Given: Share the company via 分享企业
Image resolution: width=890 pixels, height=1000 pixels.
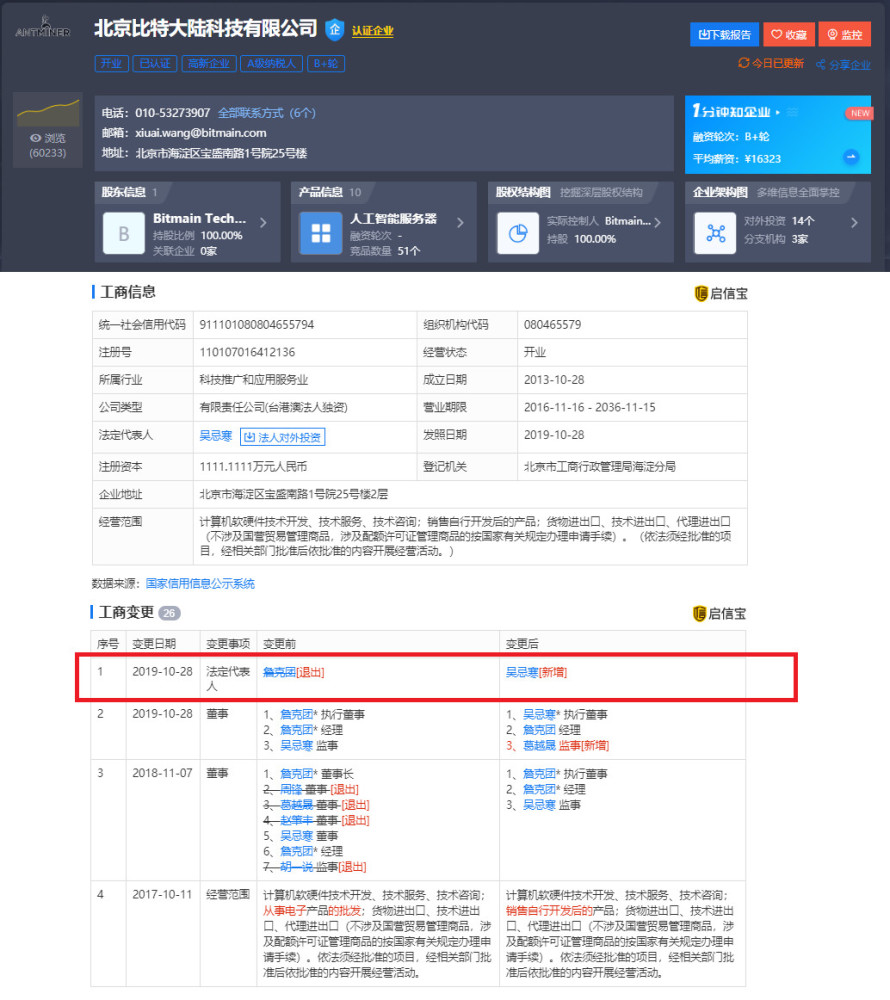Looking at the screenshot, I should (x=843, y=64).
